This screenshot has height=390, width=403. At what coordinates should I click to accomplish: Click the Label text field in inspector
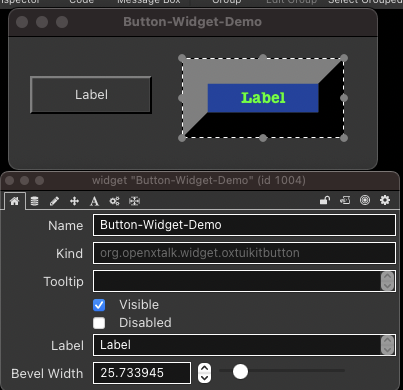(x=237, y=345)
